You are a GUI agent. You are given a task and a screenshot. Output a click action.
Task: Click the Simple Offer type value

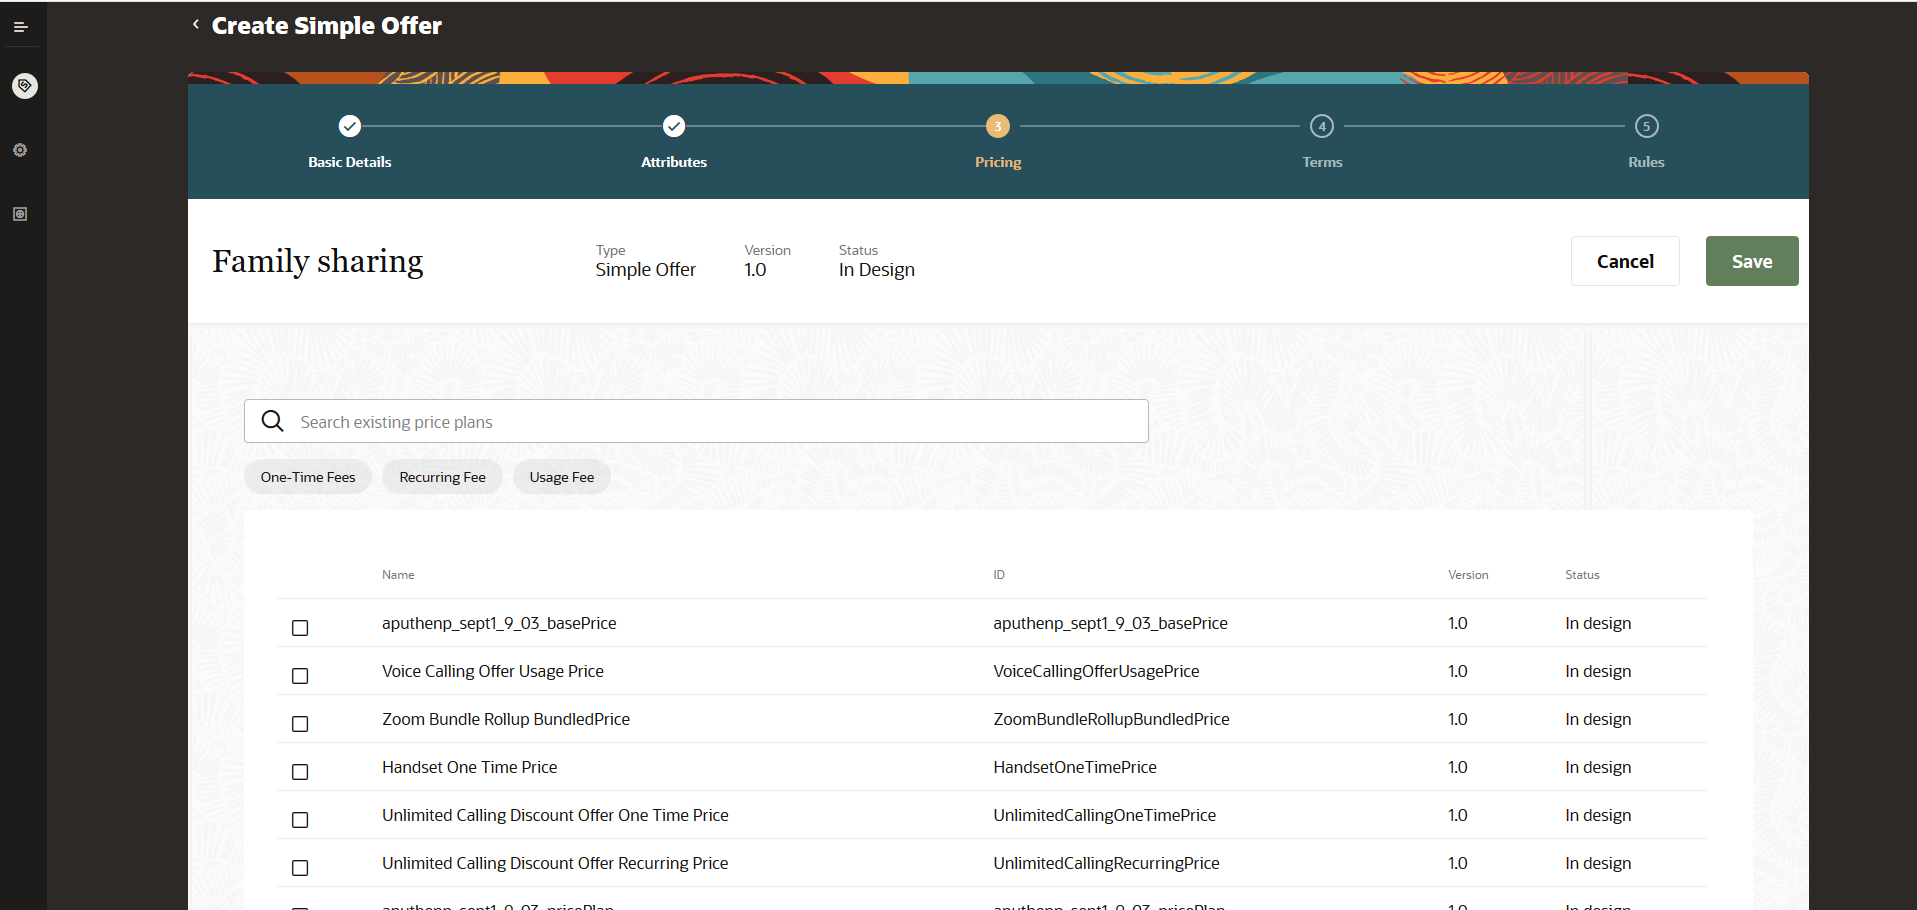646,270
